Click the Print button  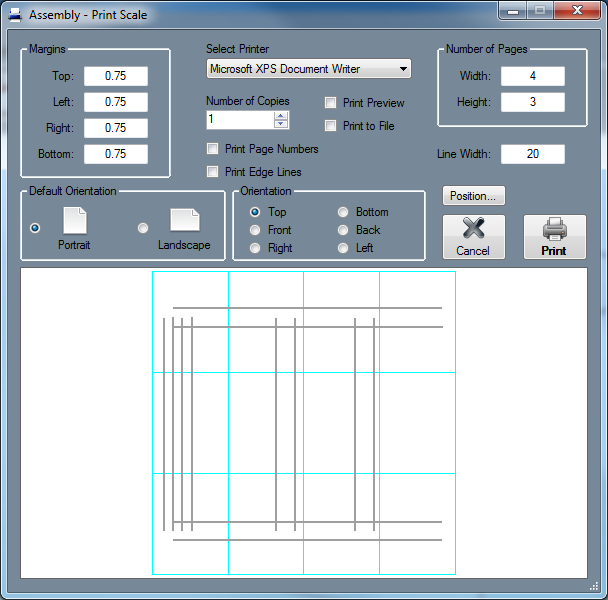(555, 237)
